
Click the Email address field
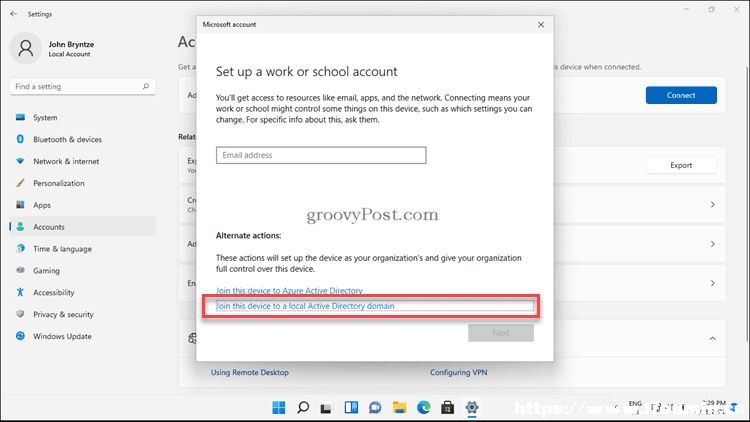[x=321, y=155]
